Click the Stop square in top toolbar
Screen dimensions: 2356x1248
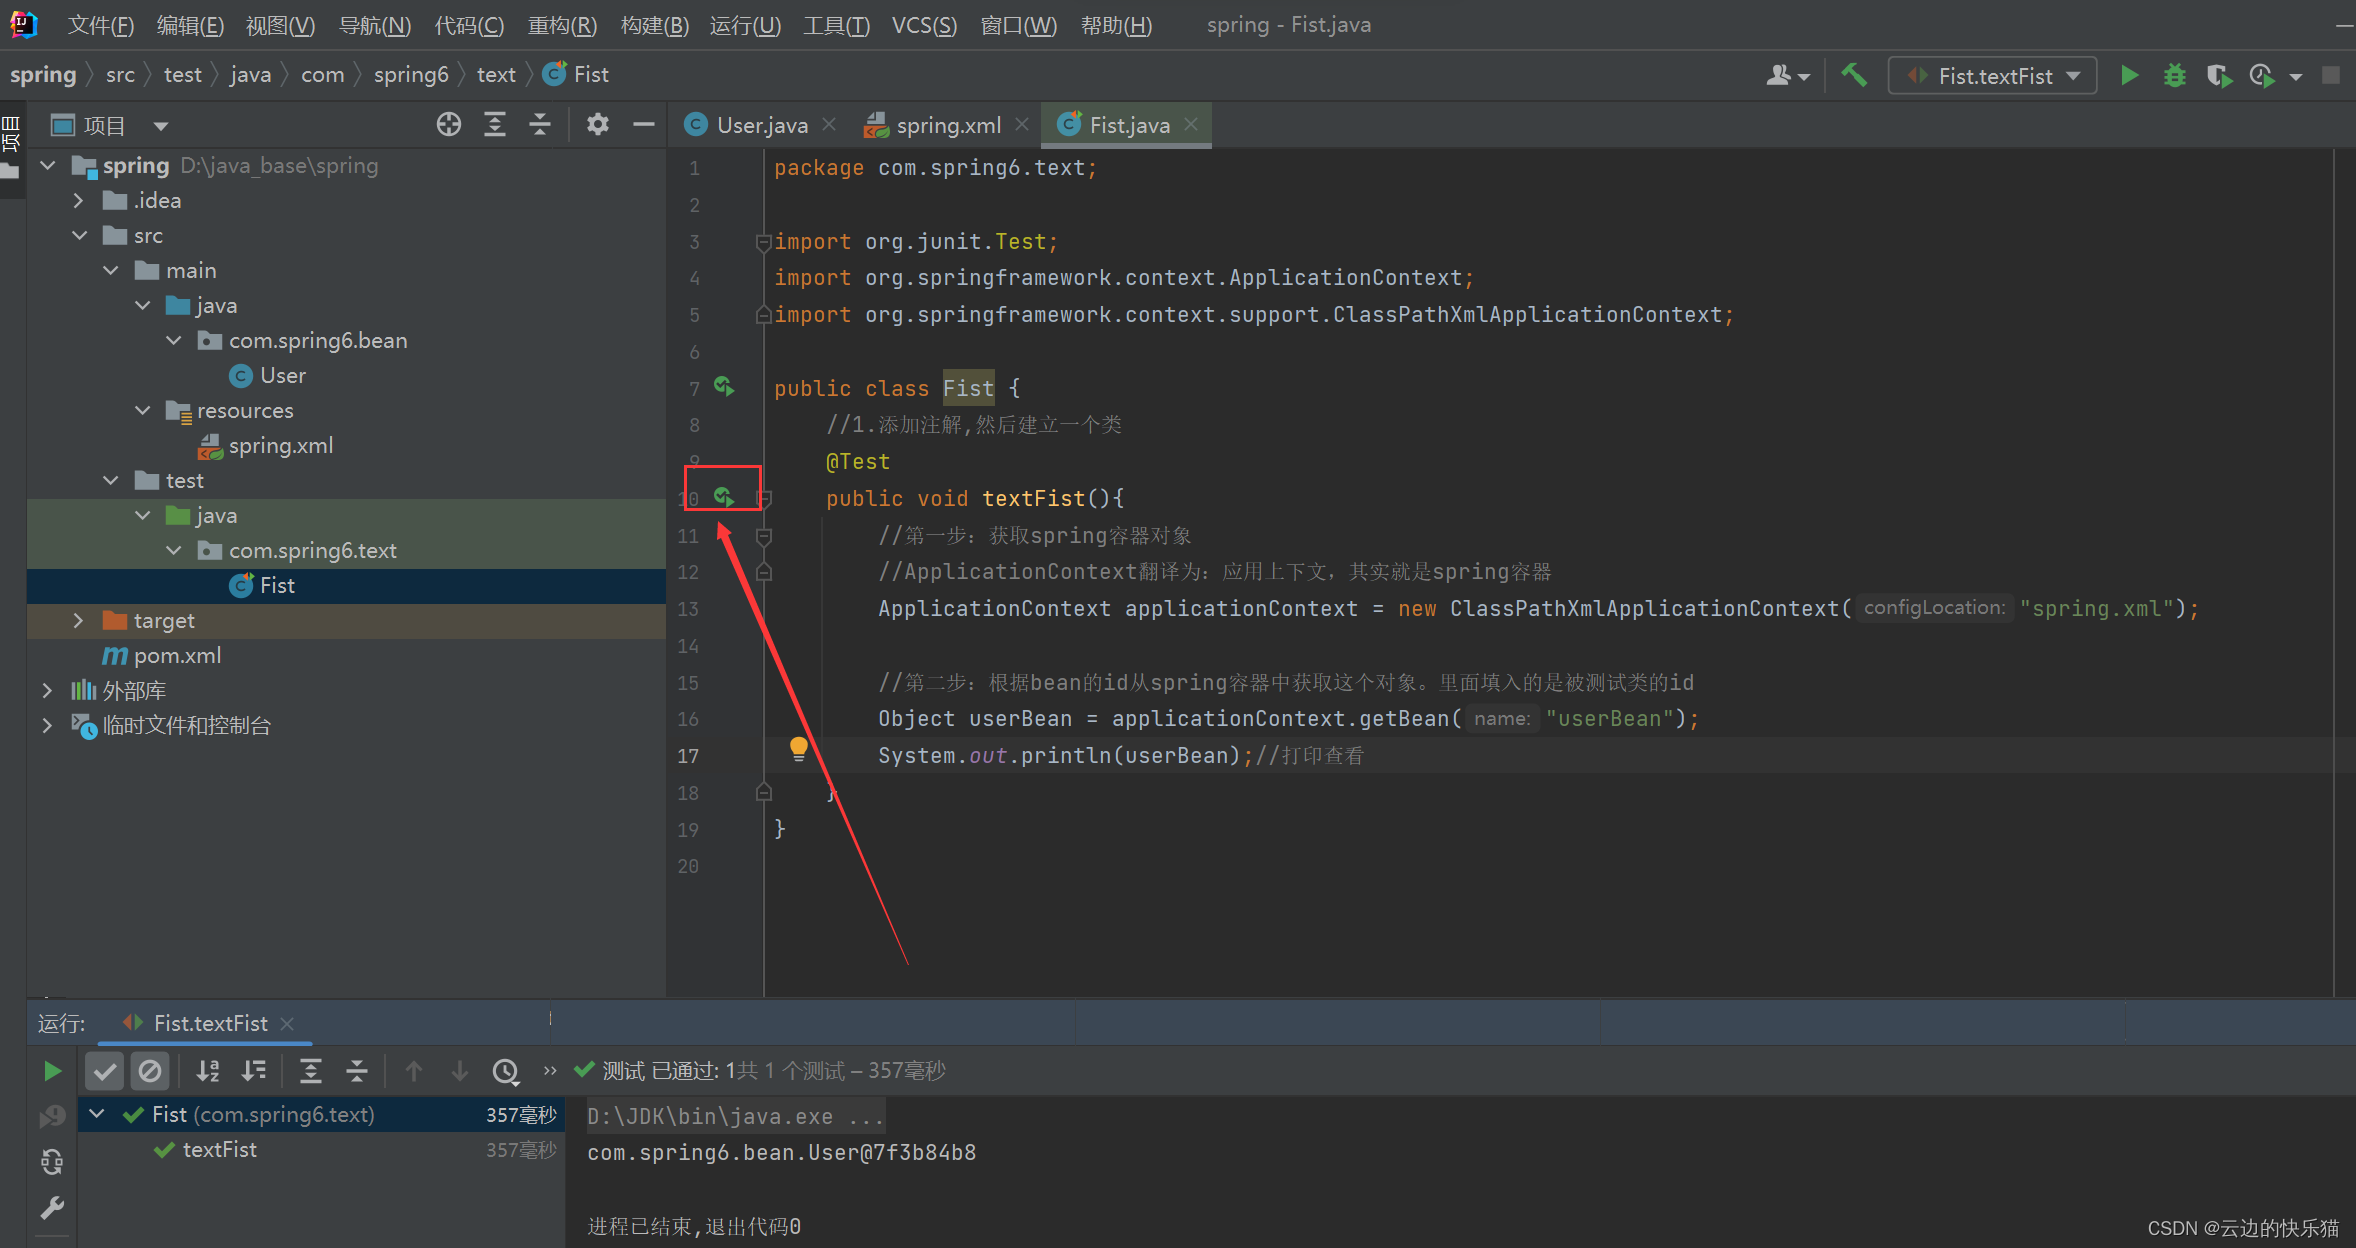(x=2331, y=76)
